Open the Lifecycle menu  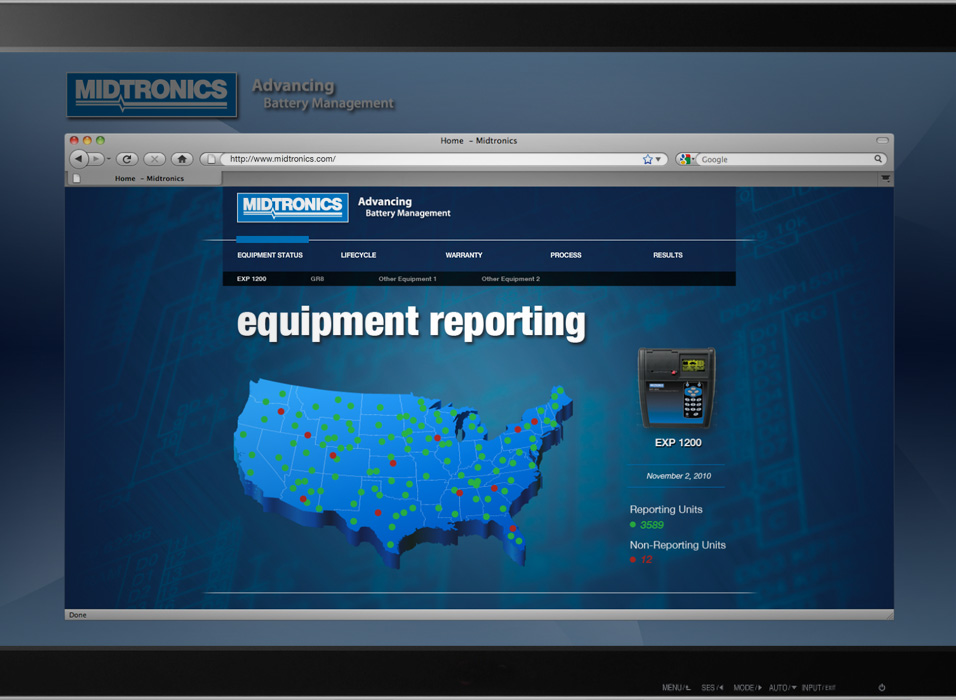pyautogui.click(x=358, y=255)
